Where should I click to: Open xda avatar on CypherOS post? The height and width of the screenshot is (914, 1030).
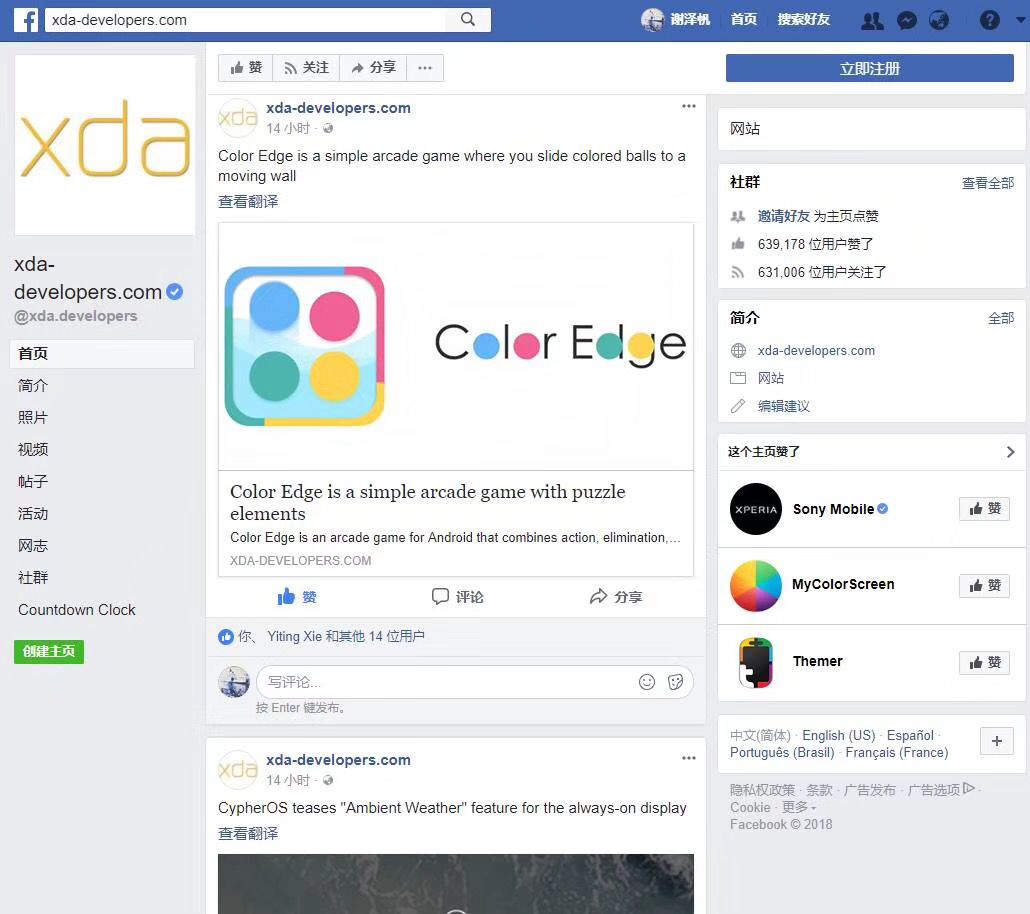point(237,770)
